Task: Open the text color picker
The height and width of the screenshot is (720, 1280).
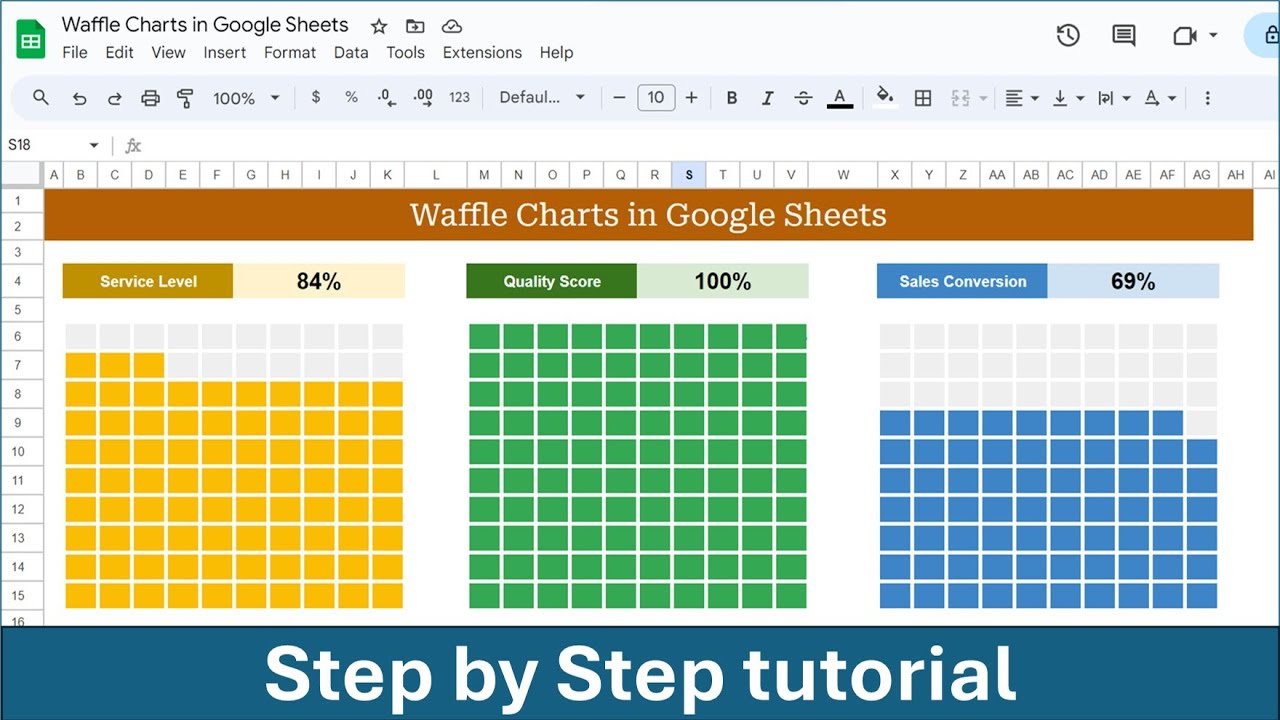Action: click(x=840, y=98)
